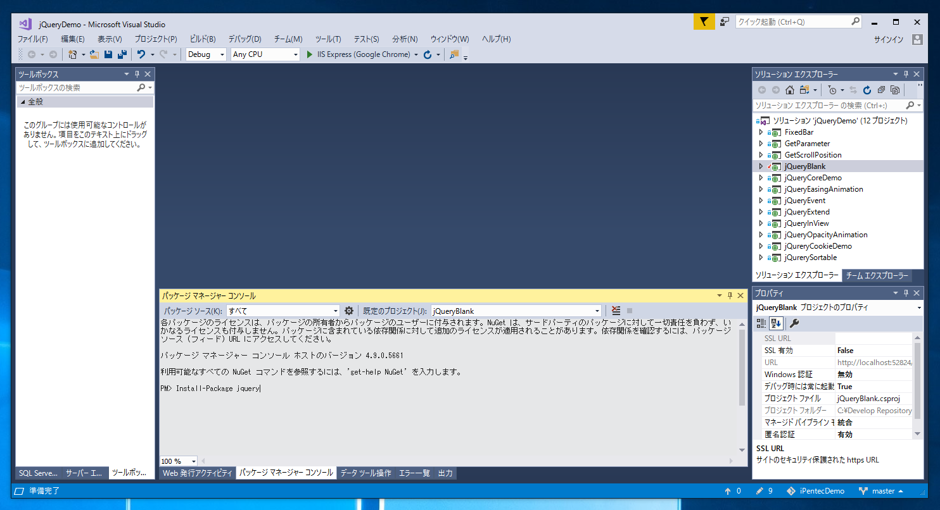Start debugging with IIS Express play button

tap(309, 55)
